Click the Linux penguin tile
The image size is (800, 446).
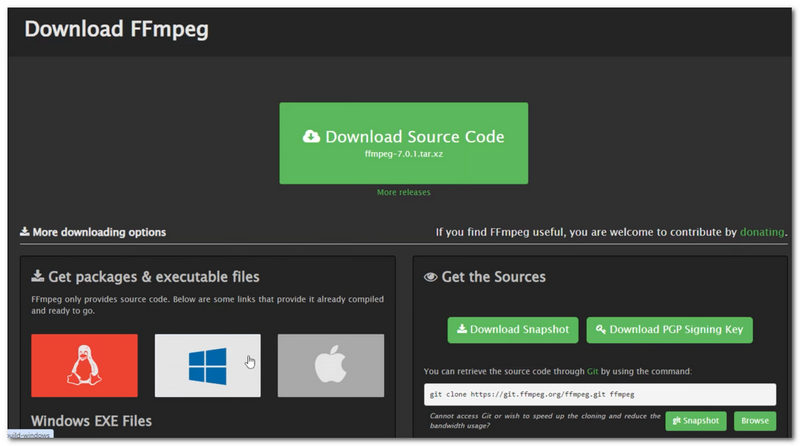click(84, 366)
